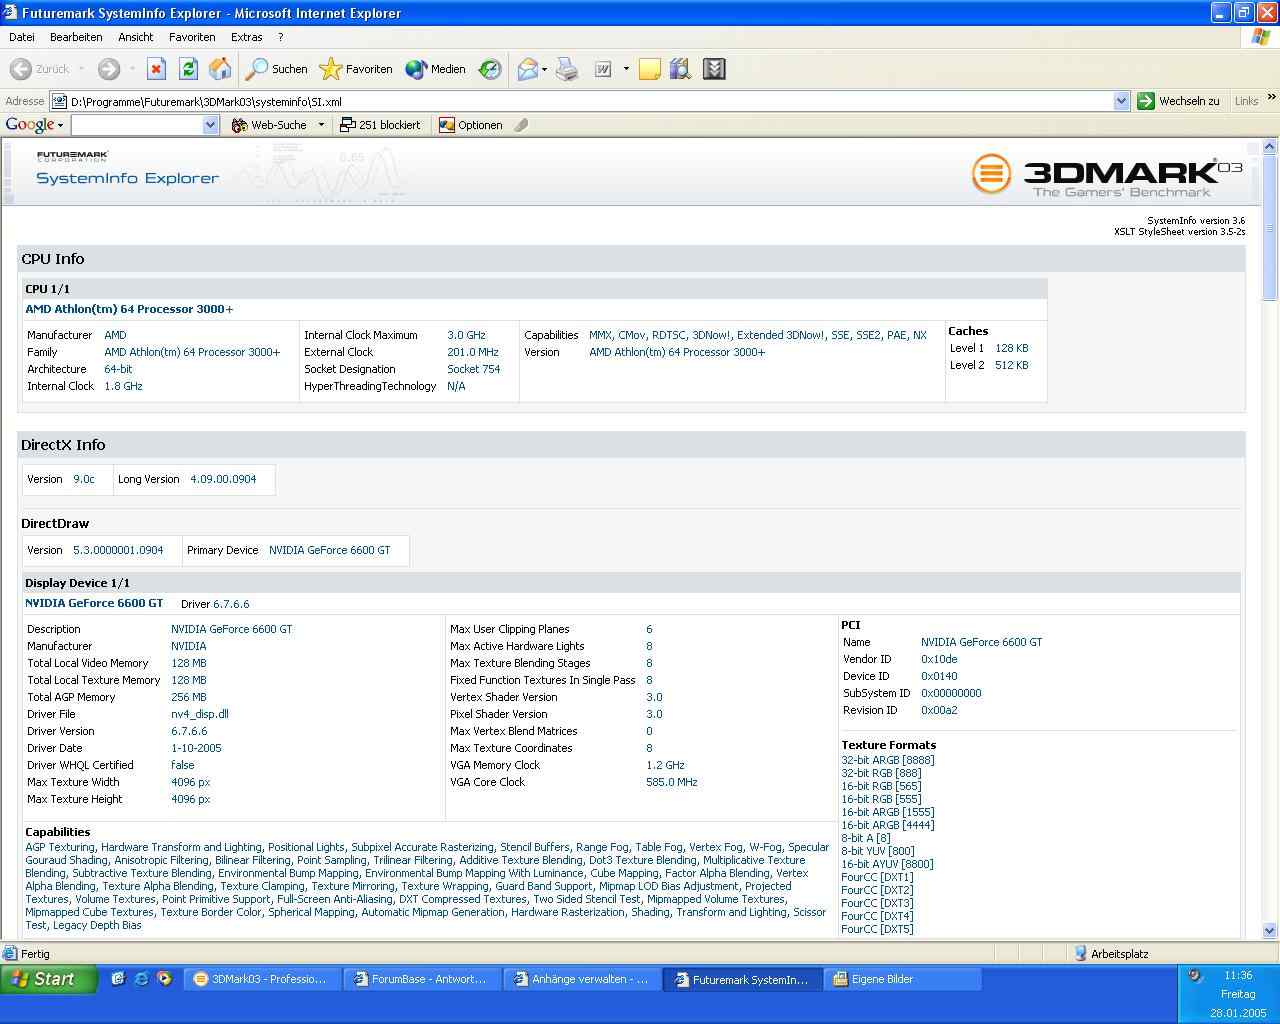The height and width of the screenshot is (1024, 1280).
Task: Click the Mail envelope icon
Action: coord(527,69)
